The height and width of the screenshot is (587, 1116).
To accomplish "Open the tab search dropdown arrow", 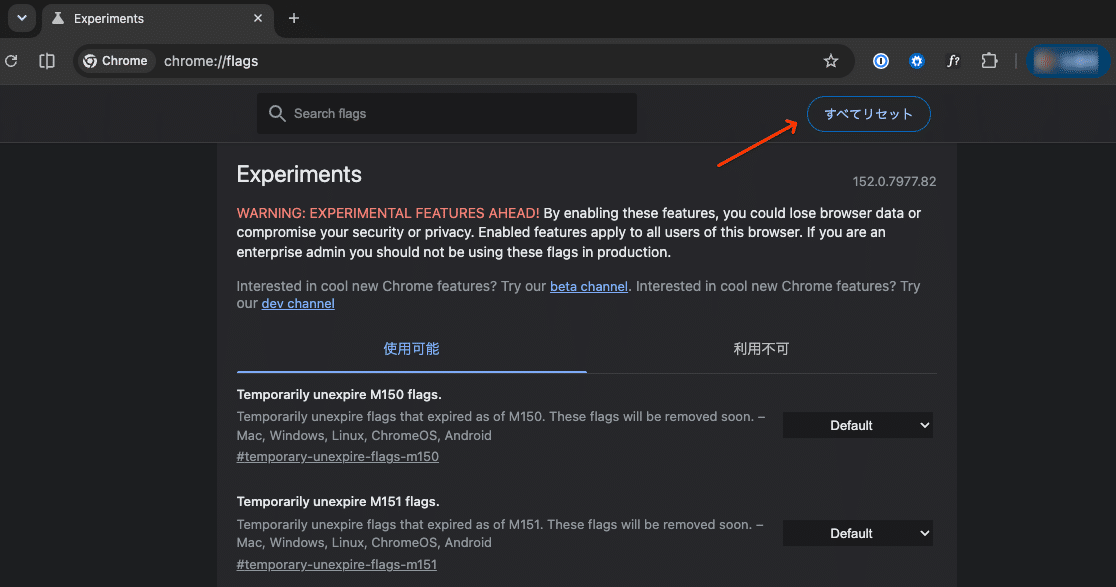I will click(21, 18).
